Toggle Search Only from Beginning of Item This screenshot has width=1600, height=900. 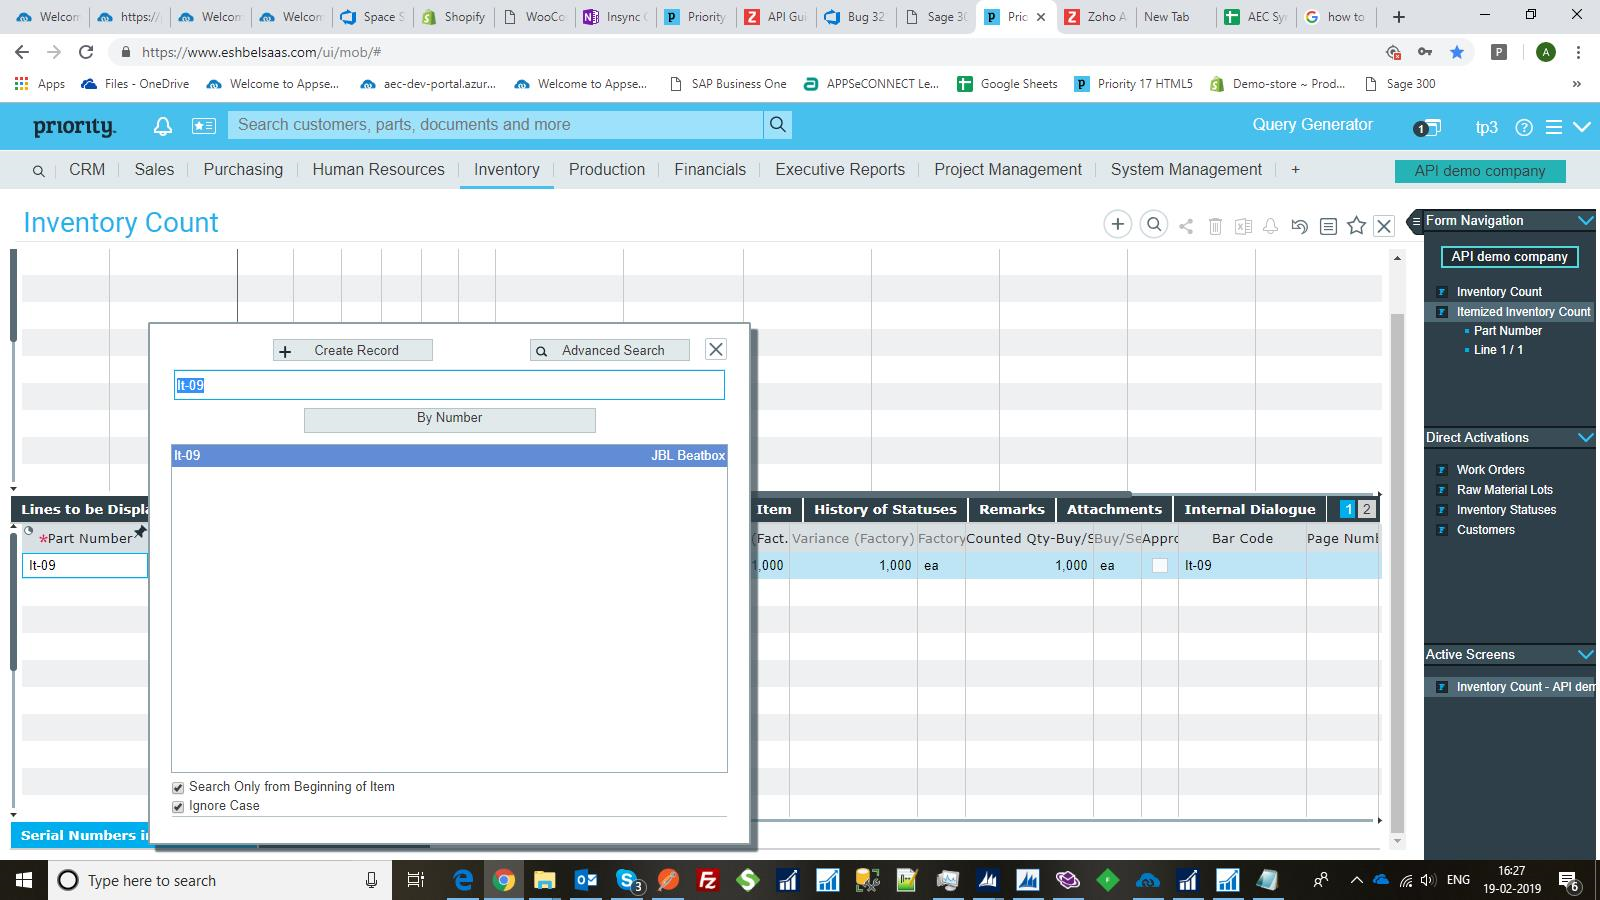[178, 788]
